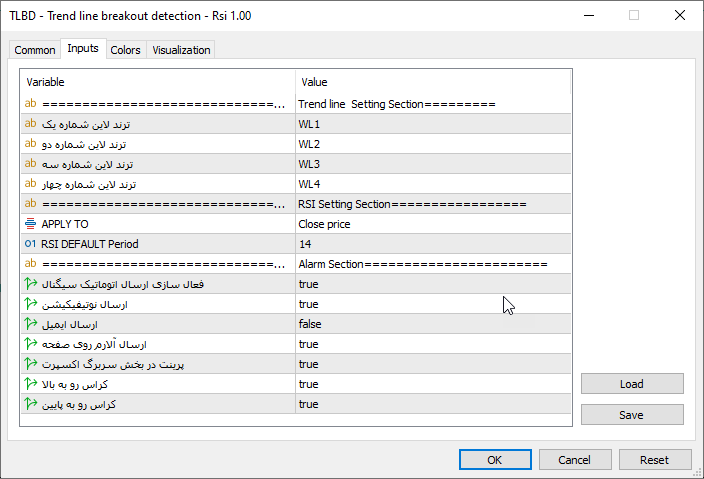
Task: Toggle the true value below the Alarm Section row
Action: click(x=432, y=284)
